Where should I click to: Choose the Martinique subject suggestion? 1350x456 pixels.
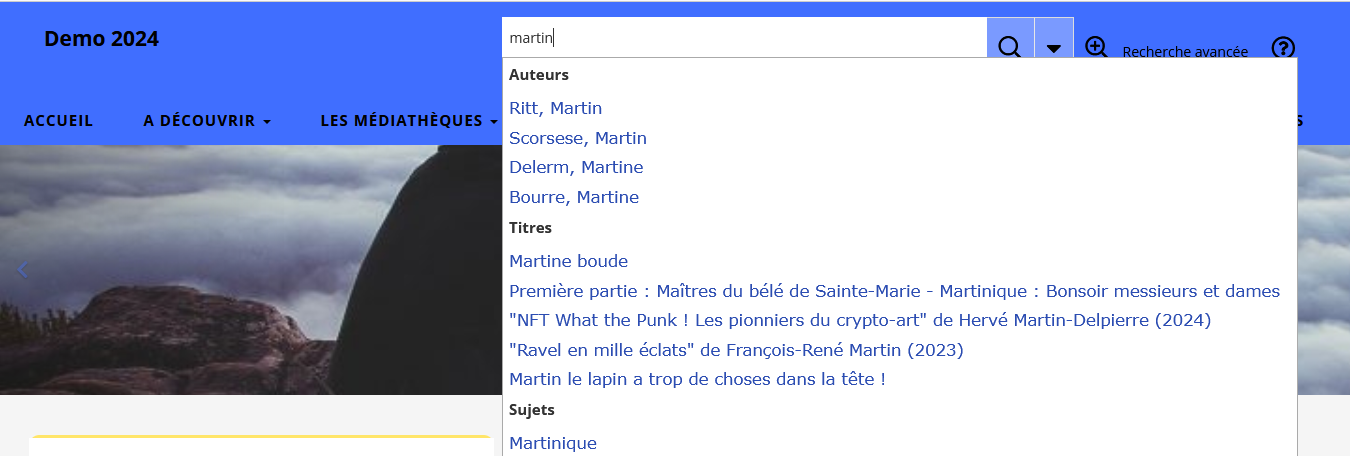[552, 443]
